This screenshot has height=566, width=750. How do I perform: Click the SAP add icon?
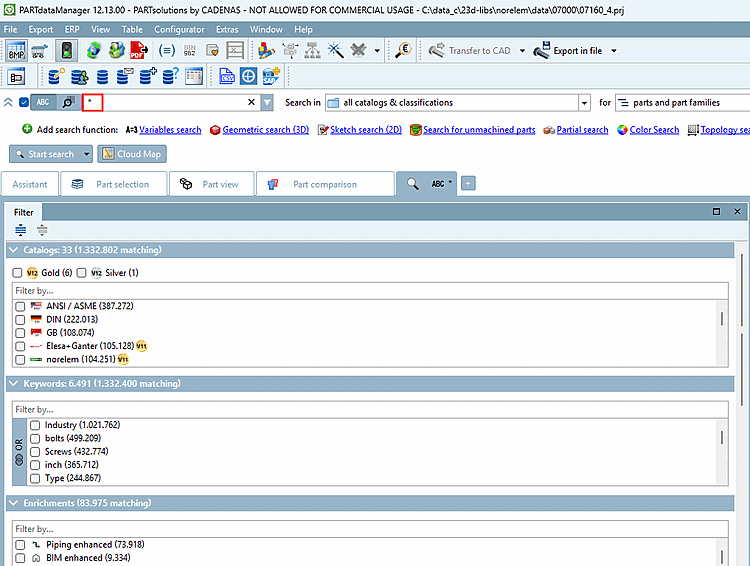271,76
